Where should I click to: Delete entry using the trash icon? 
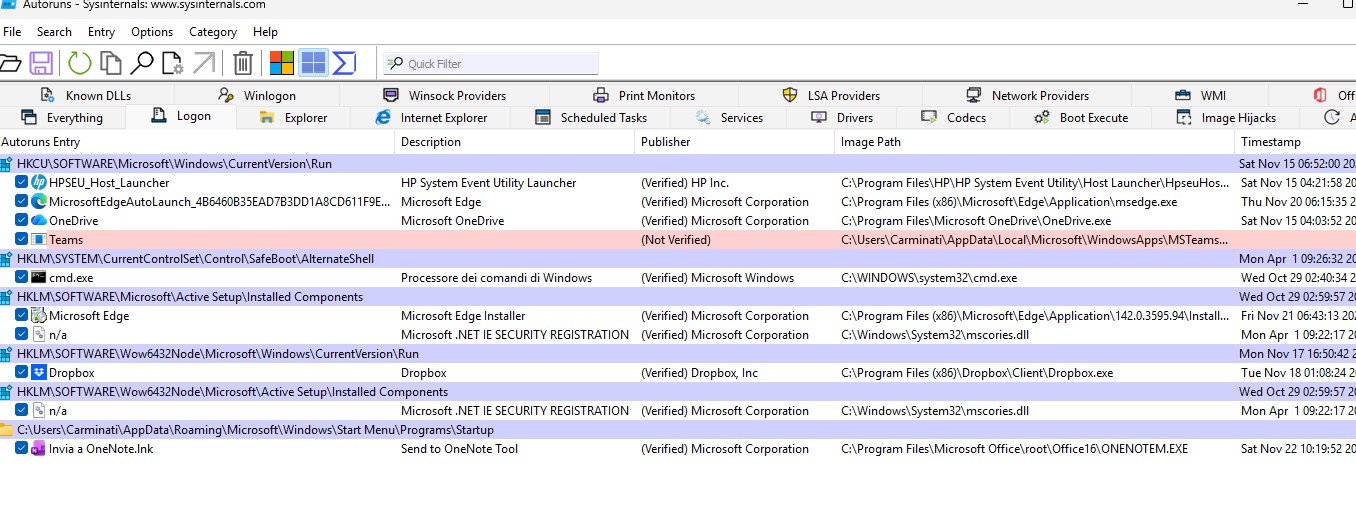242,64
